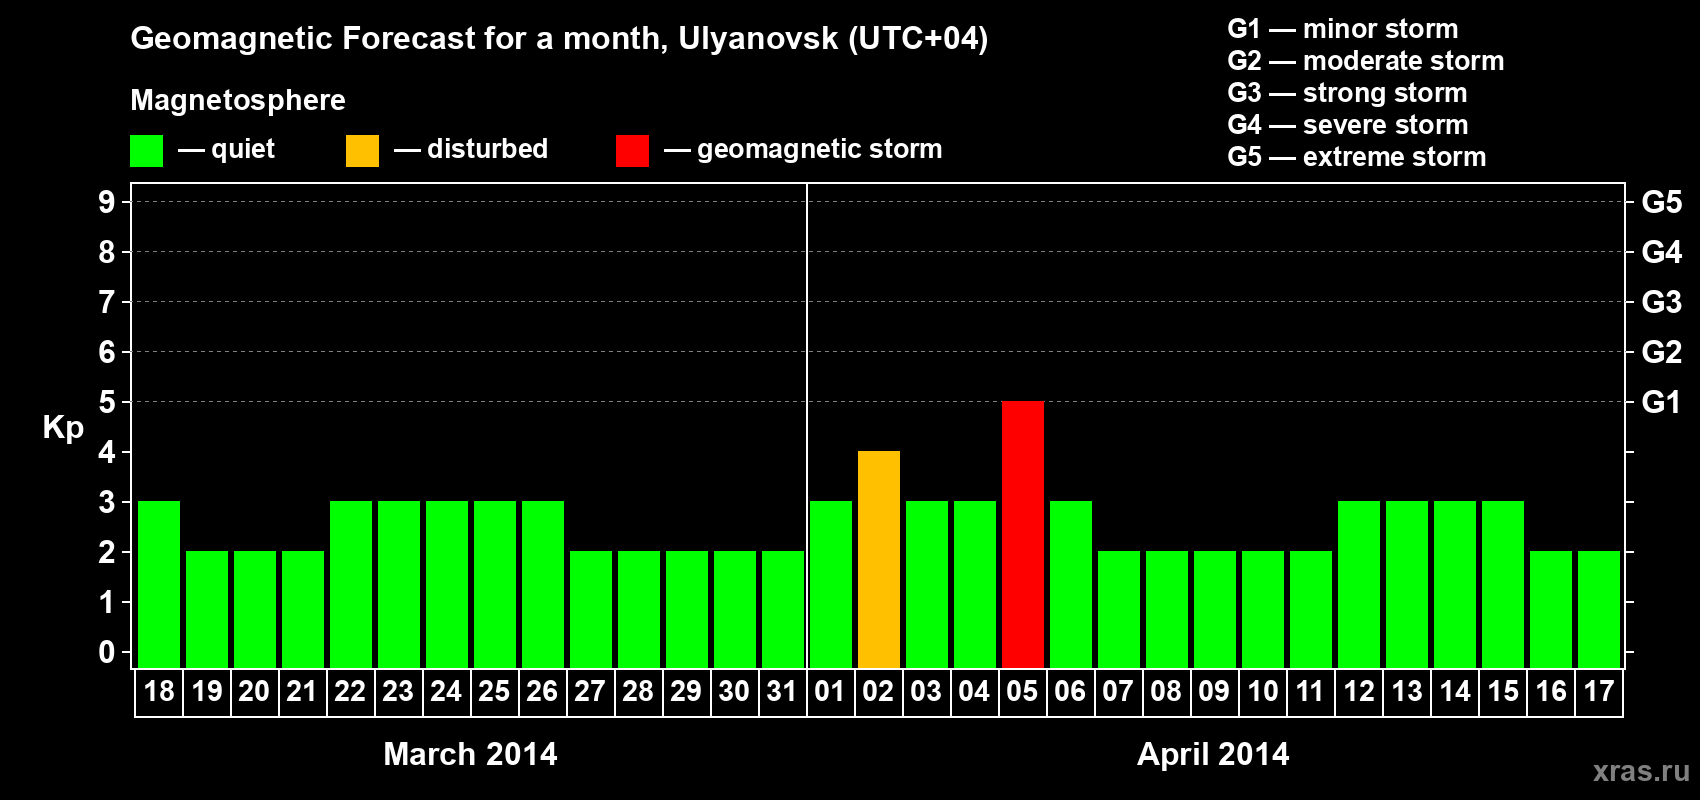Click the bar for March 22

point(350,584)
